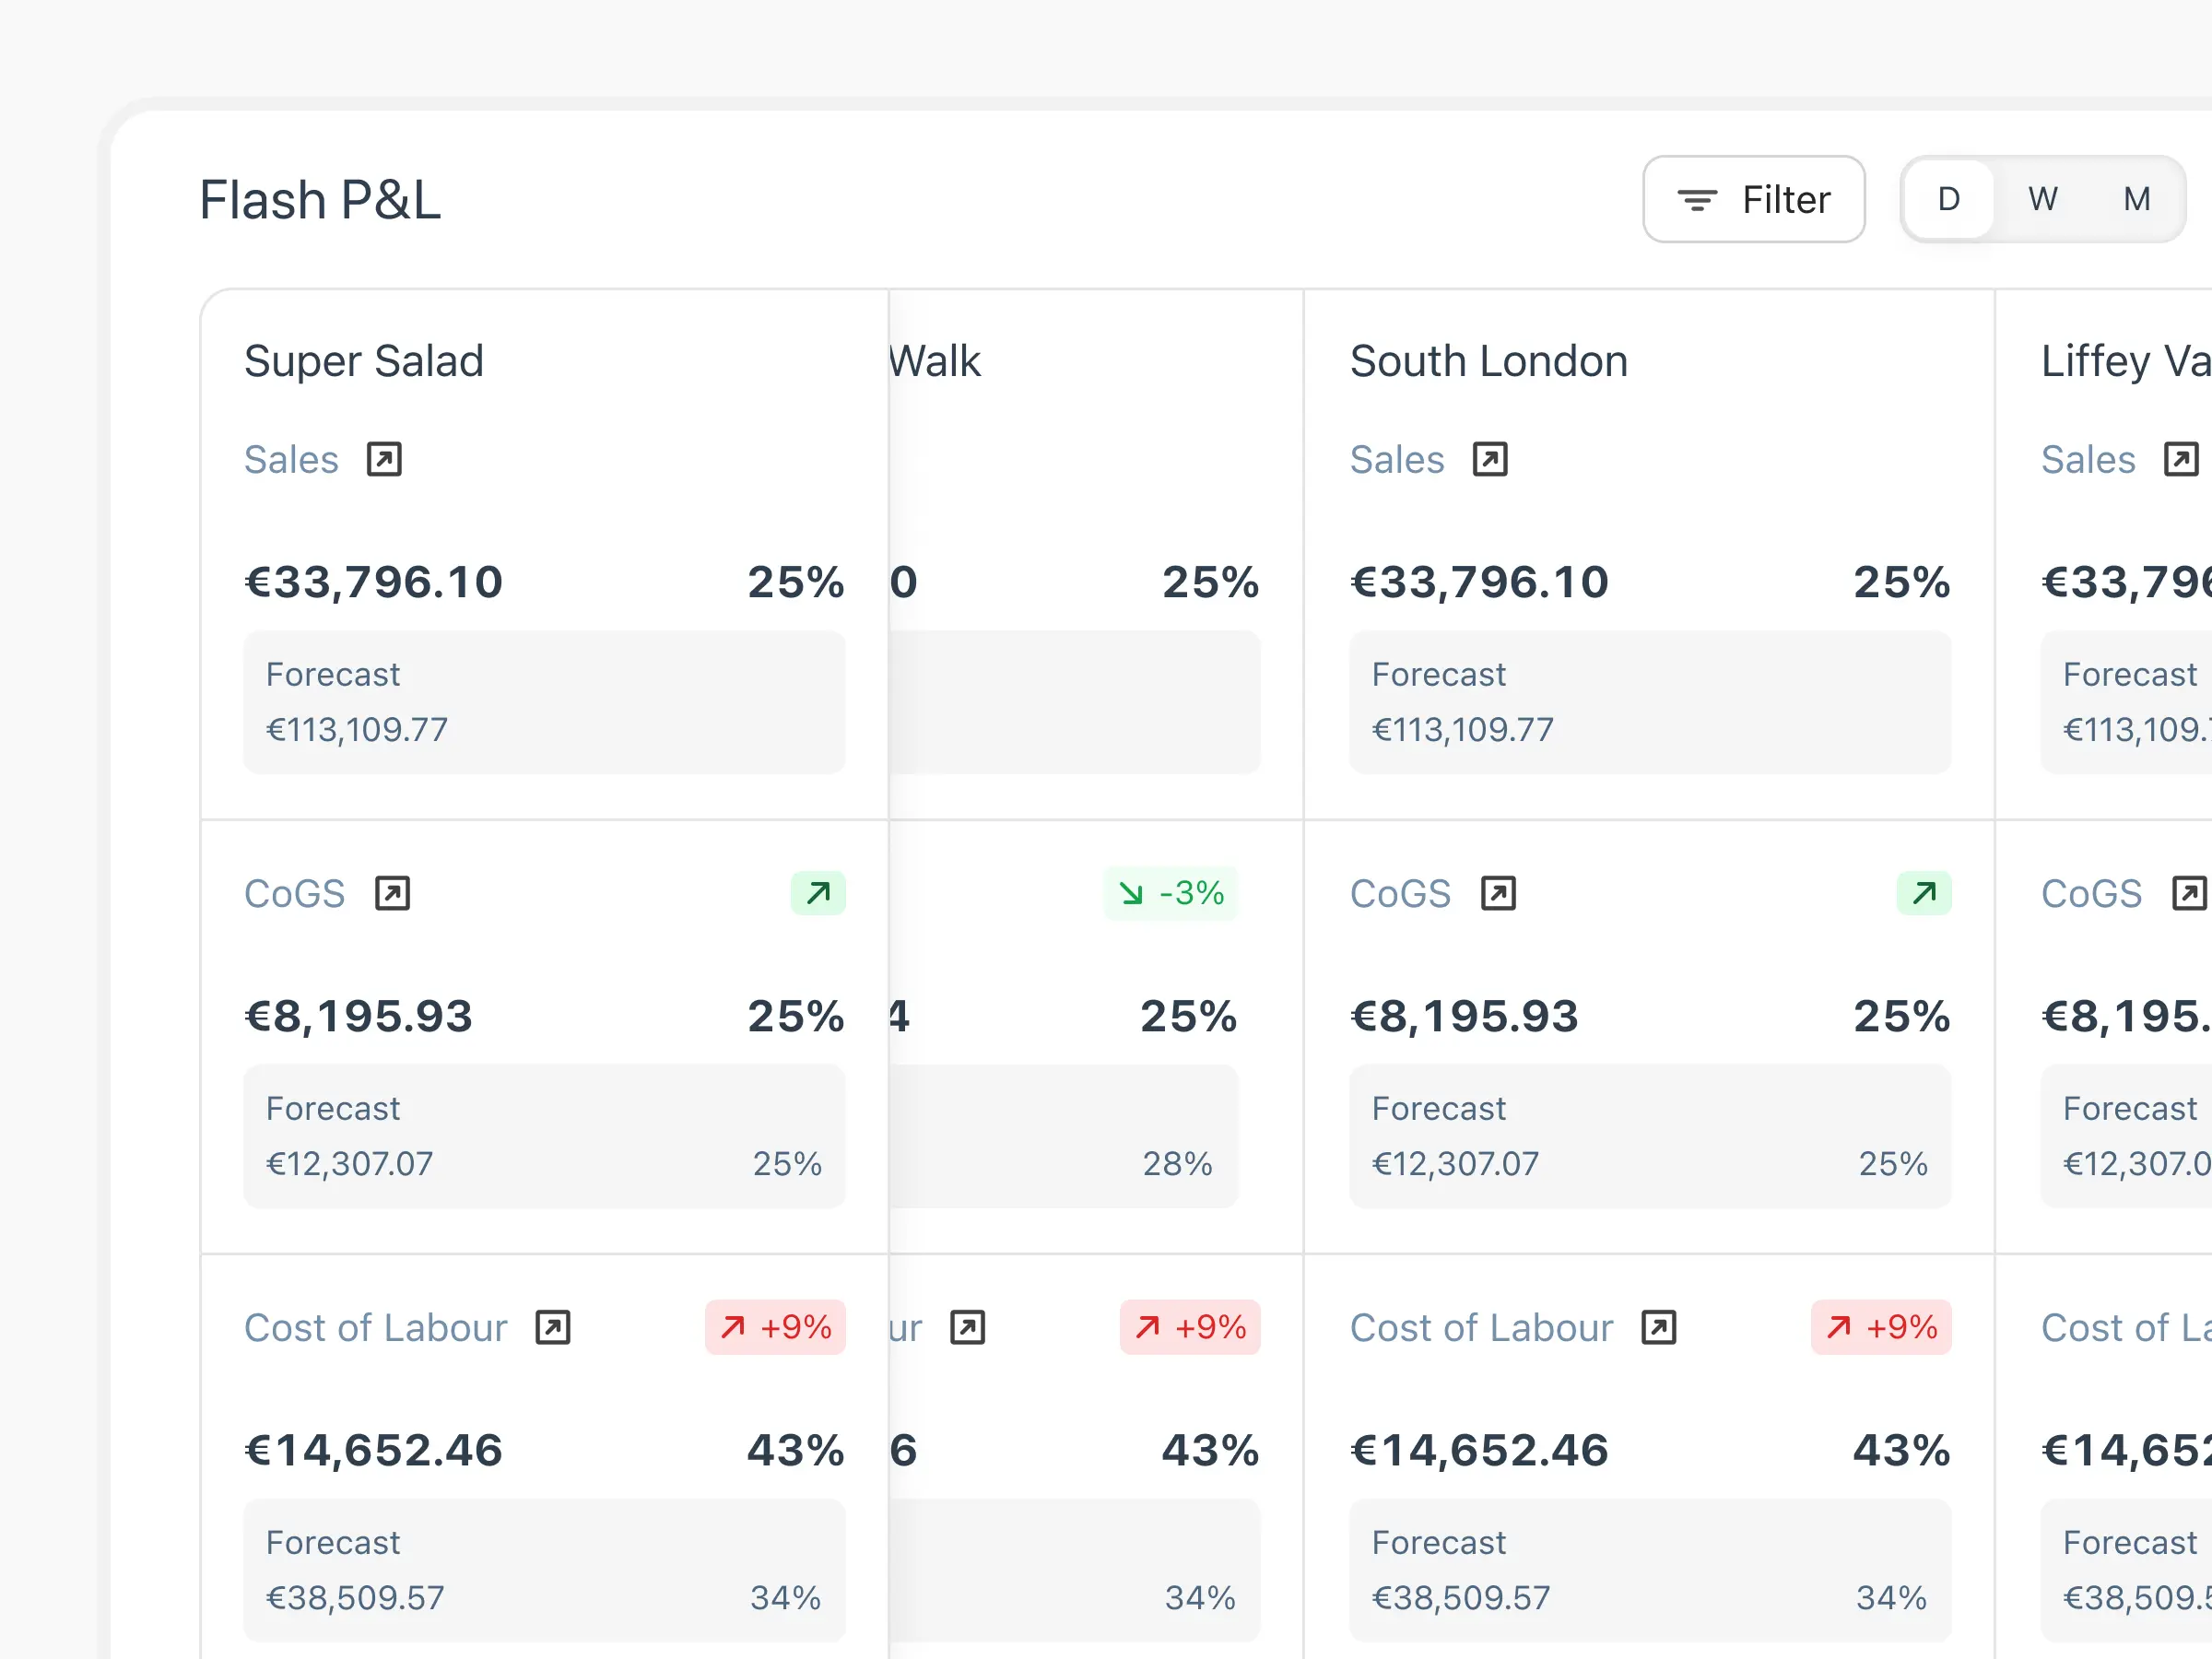Click the -3% CoGS trend badge

tap(1171, 893)
